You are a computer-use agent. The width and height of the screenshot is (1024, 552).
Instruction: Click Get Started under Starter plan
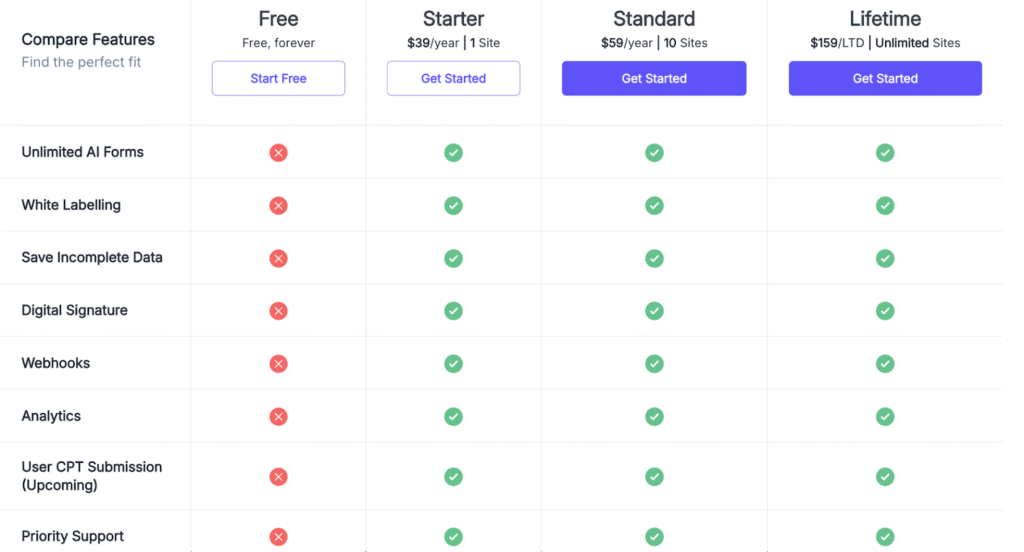click(x=453, y=78)
